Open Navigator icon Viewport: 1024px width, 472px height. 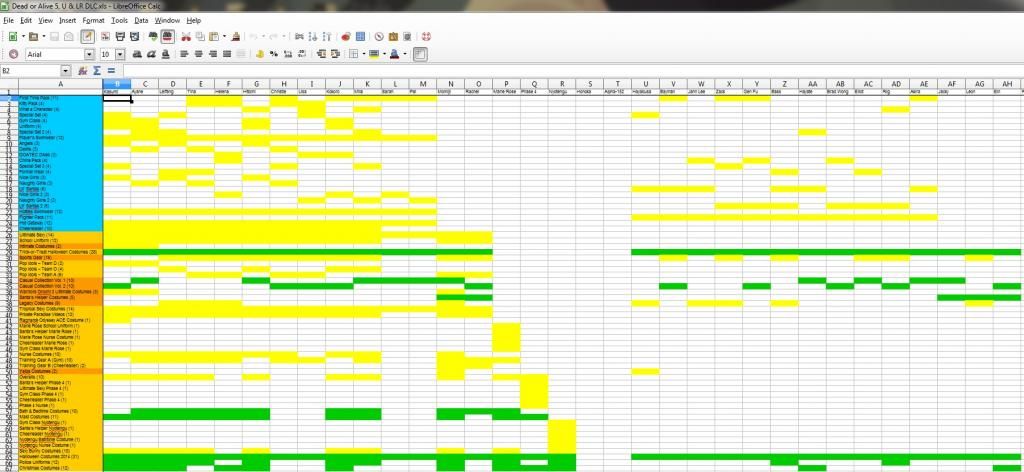379,37
